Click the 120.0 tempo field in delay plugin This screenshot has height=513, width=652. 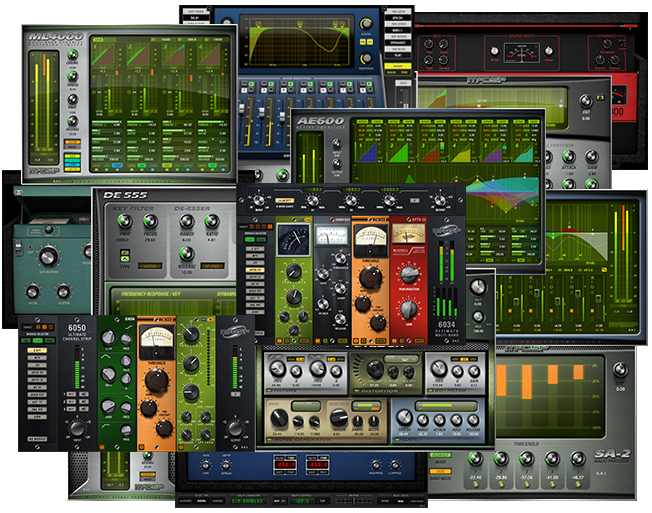(302, 501)
